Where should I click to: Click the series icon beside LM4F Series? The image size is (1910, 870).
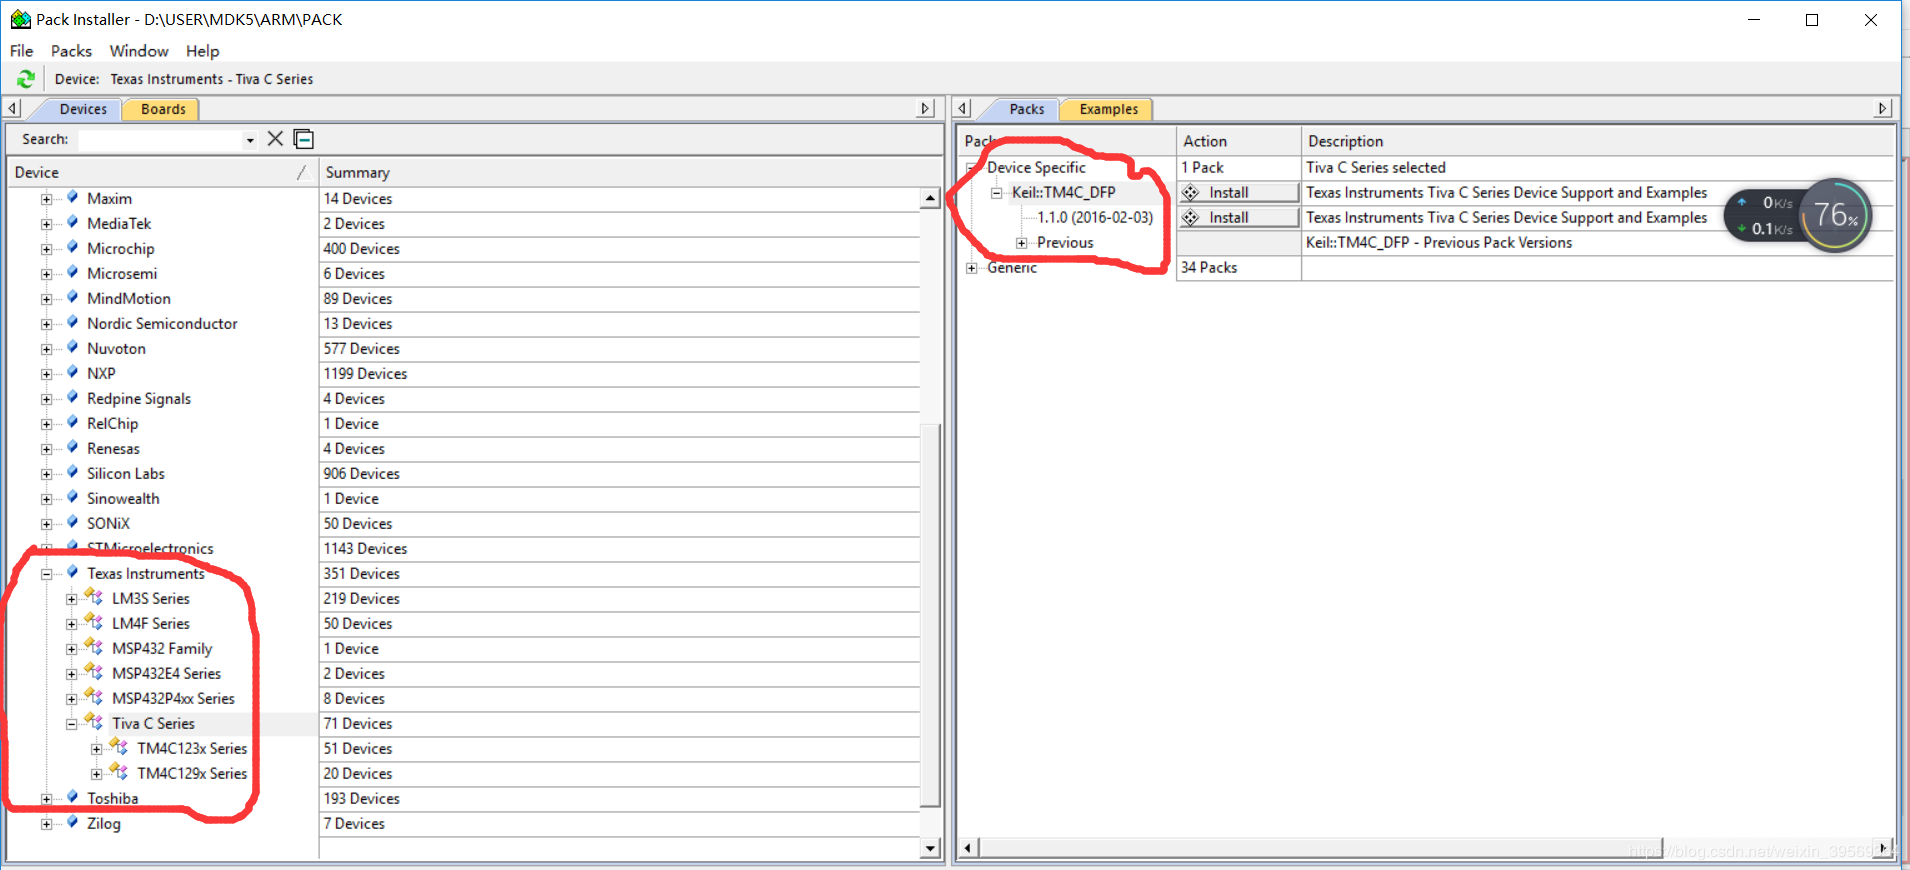(94, 622)
